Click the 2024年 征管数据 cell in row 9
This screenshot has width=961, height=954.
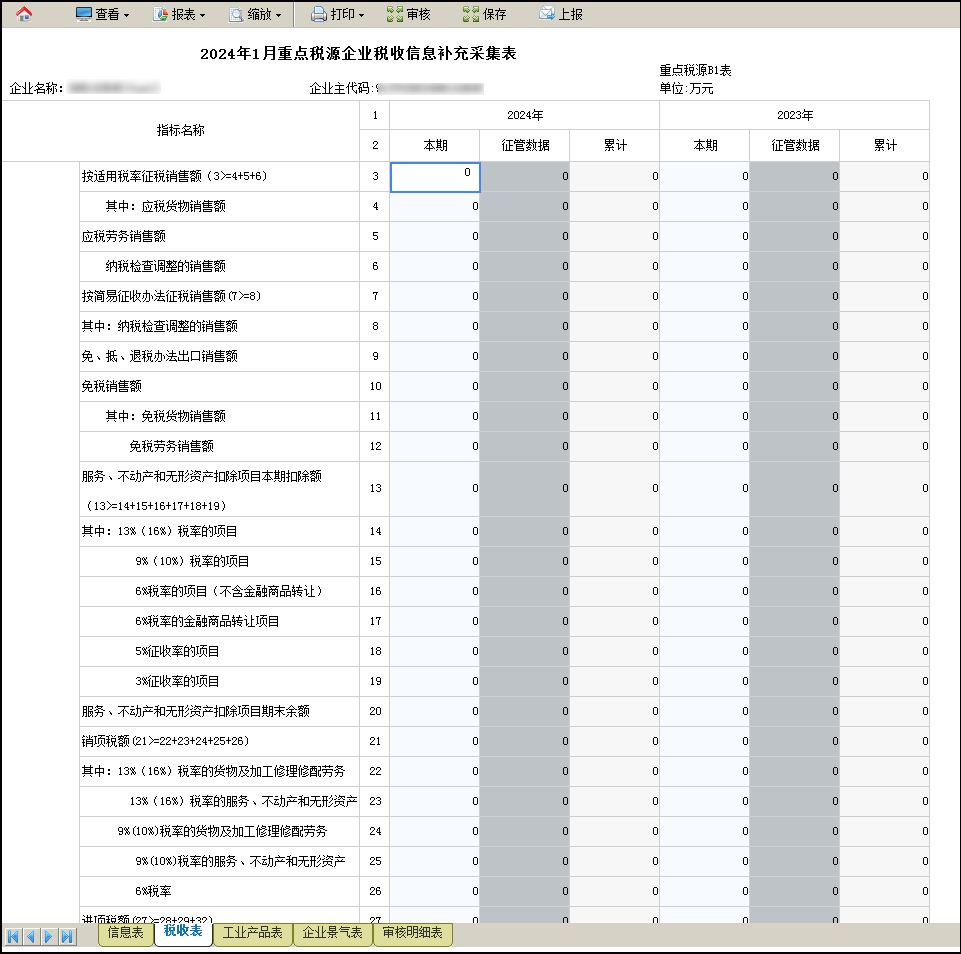[x=525, y=357]
